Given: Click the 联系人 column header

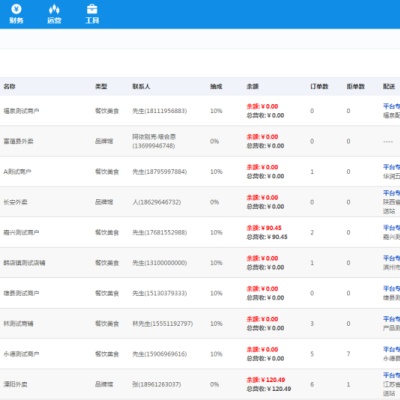Looking at the screenshot, I should tap(141, 86).
